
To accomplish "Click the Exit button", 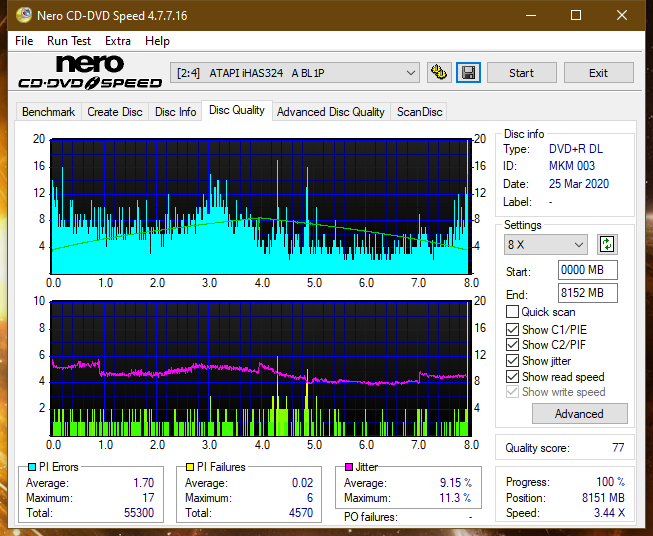I will [x=598, y=73].
